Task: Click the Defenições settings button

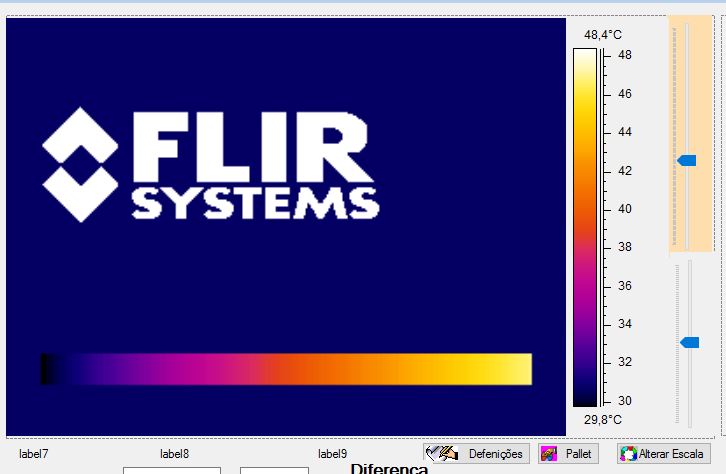Action: 476,454
